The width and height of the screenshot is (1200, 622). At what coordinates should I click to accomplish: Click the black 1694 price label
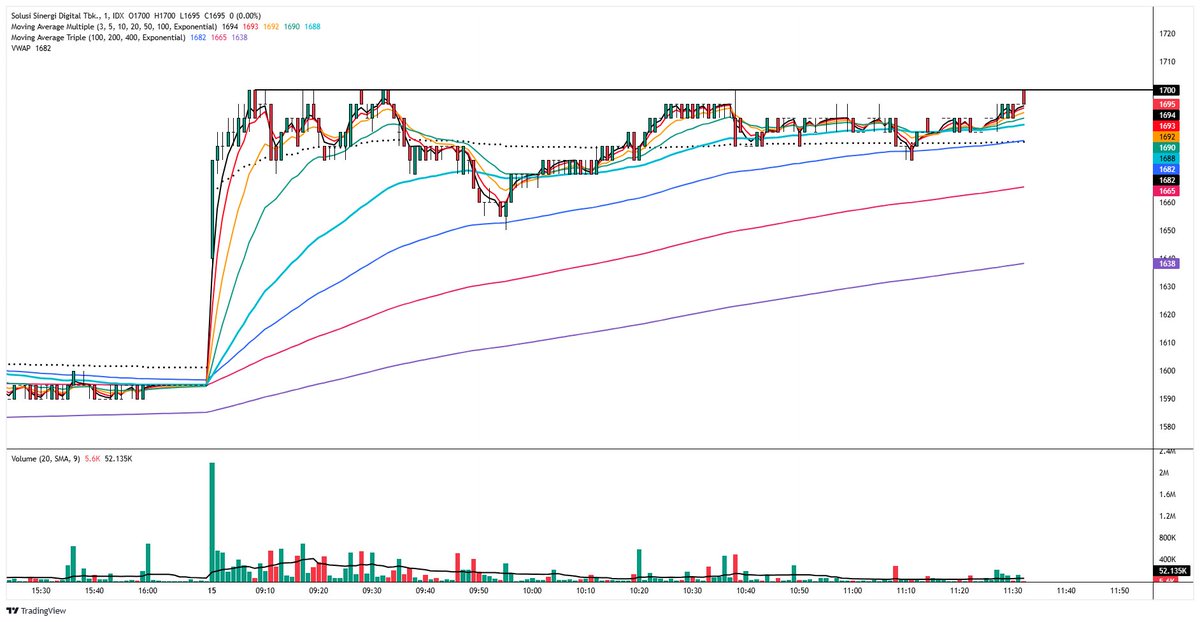(x=1167, y=115)
